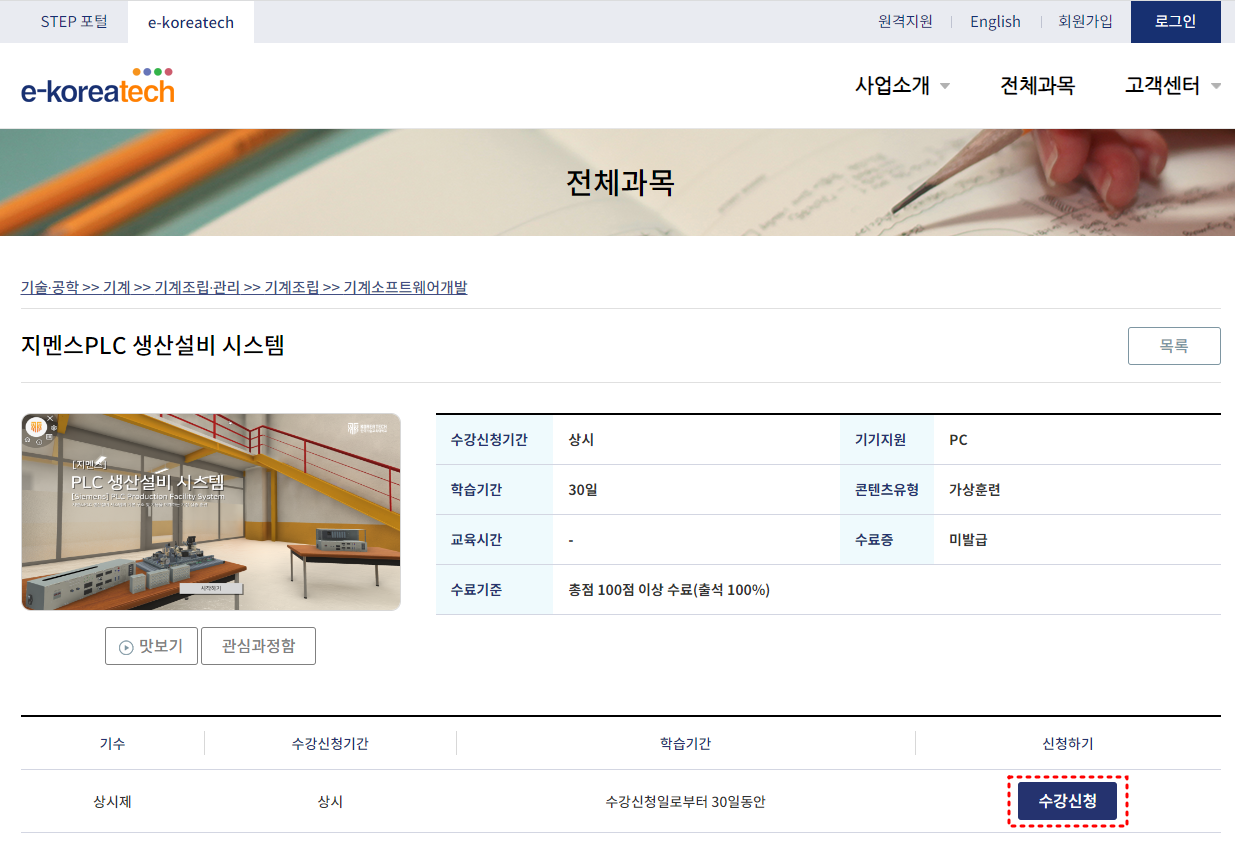Viewport: 1235px width, 841px height.
Task: Click the 기기지원 label cell
Action: coord(887,440)
